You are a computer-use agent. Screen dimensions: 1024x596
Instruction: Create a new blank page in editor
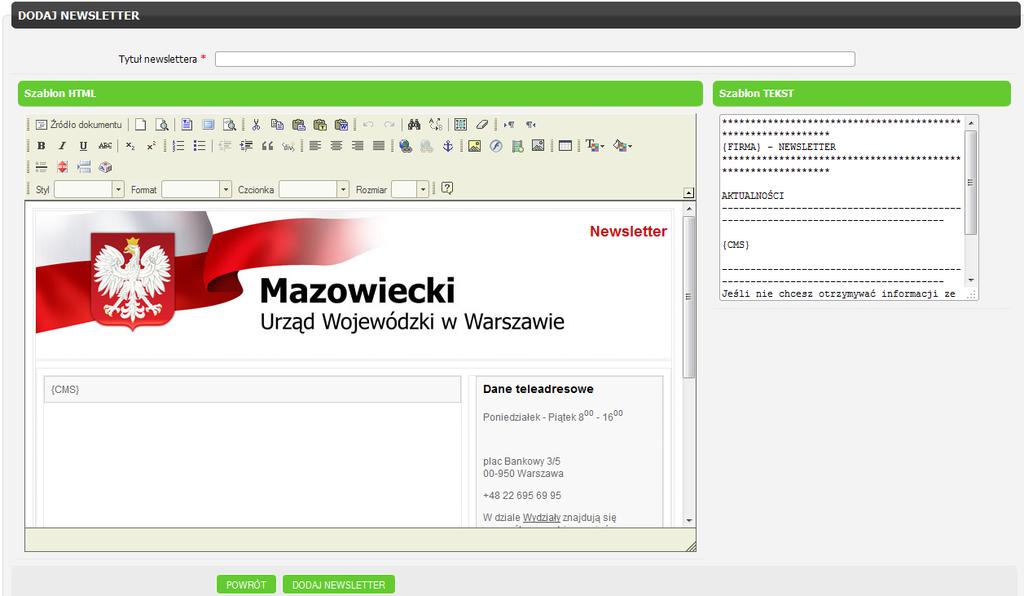click(140, 125)
